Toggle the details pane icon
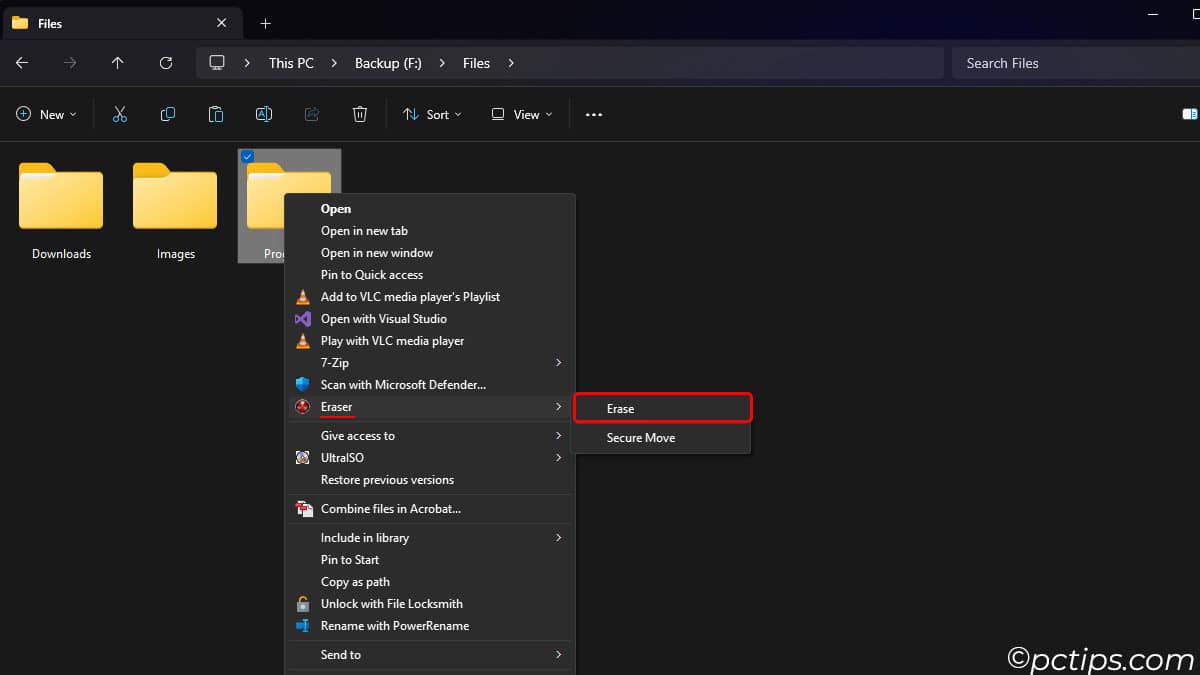 (x=1190, y=114)
